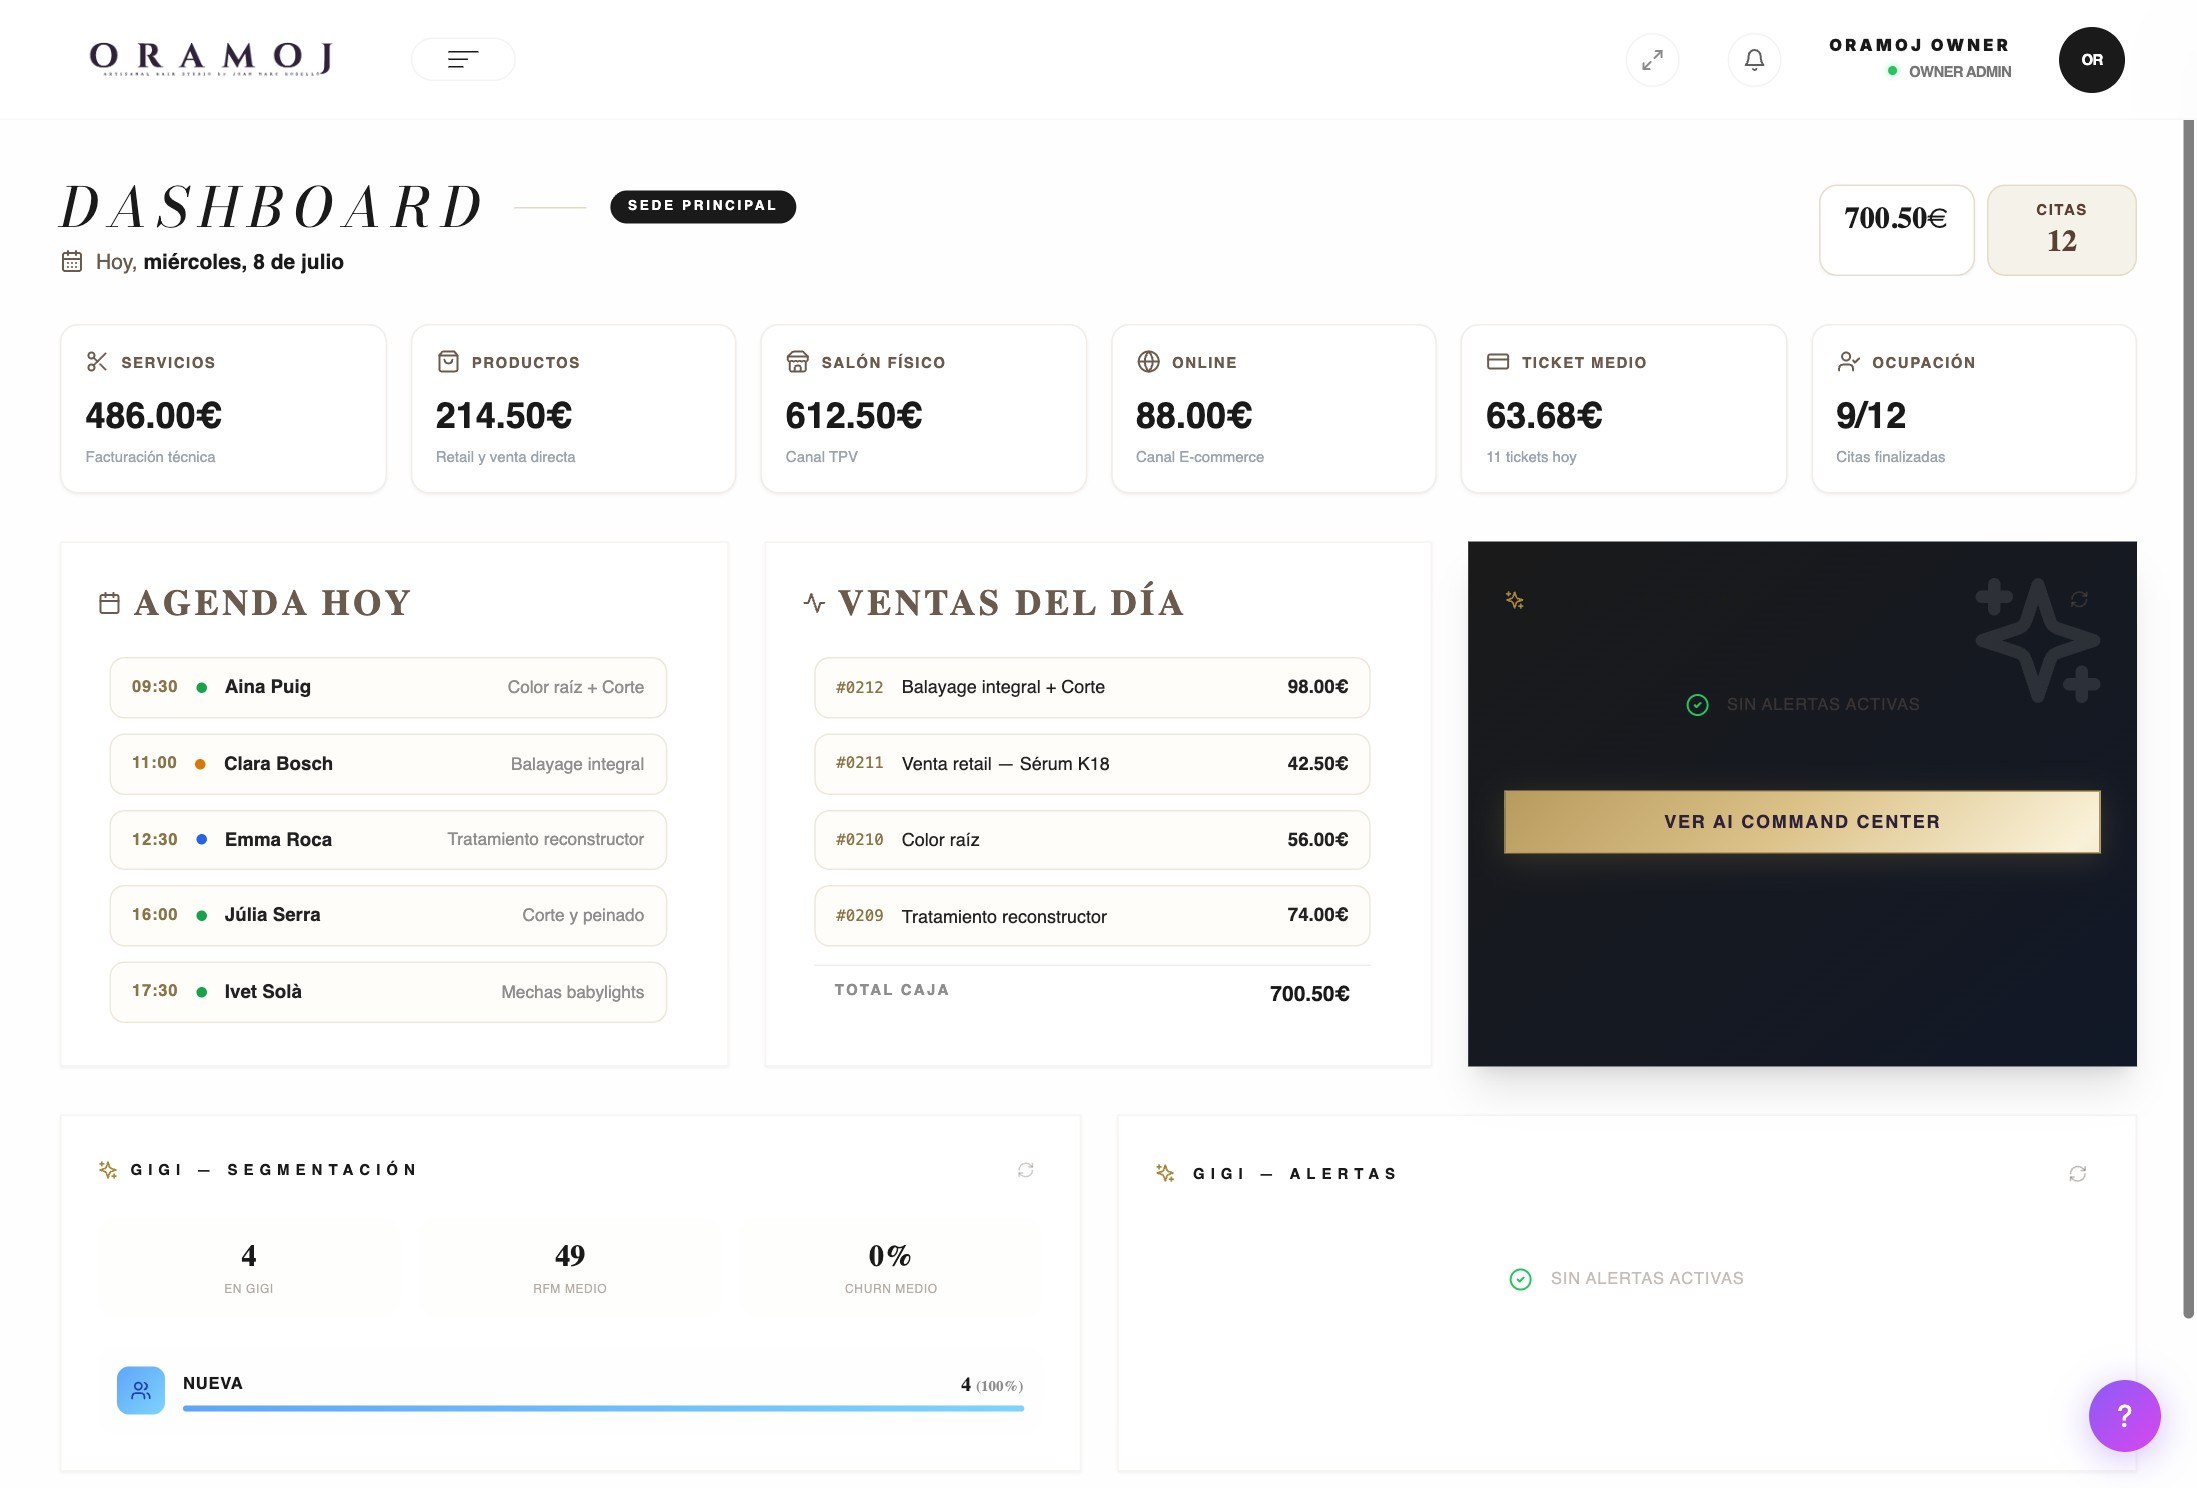Open Aina Puig 09:30 appointment
2197x1488 pixels.
tap(388, 687)
